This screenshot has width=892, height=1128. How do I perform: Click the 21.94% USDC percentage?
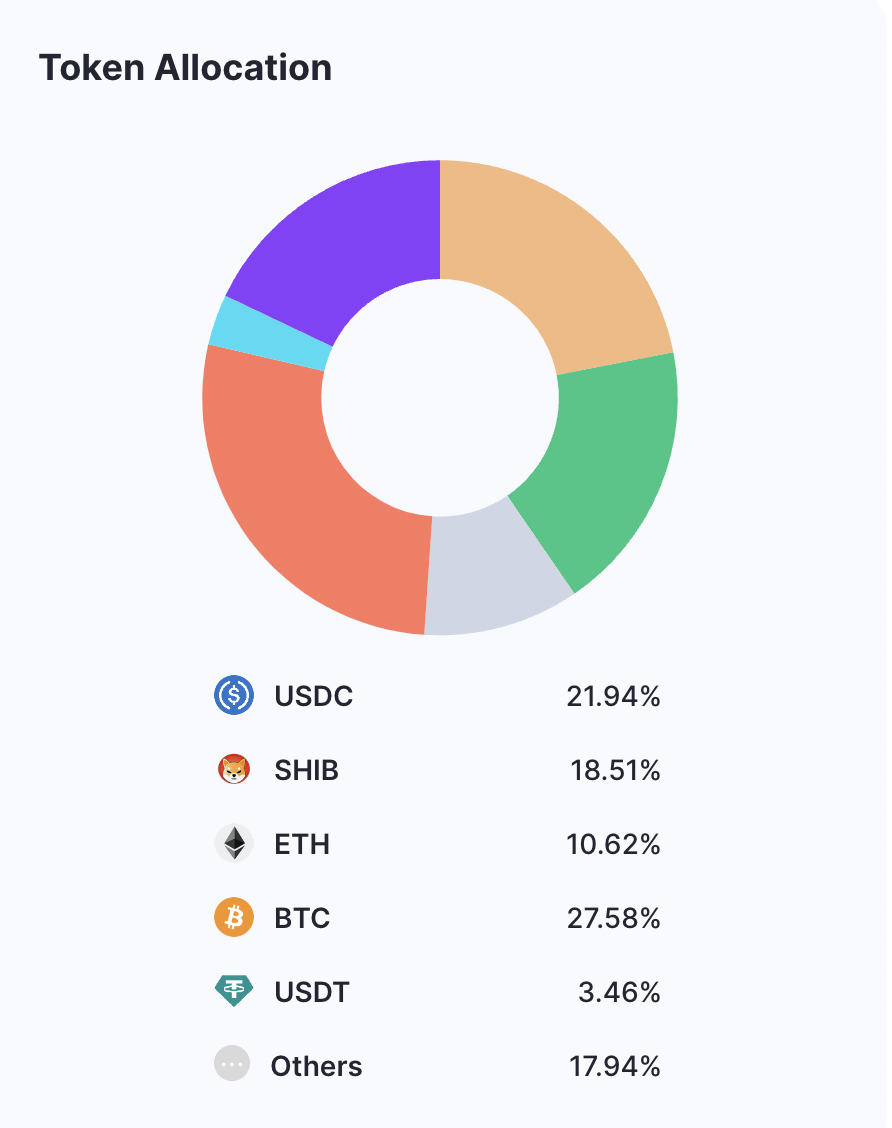[613, 696]
